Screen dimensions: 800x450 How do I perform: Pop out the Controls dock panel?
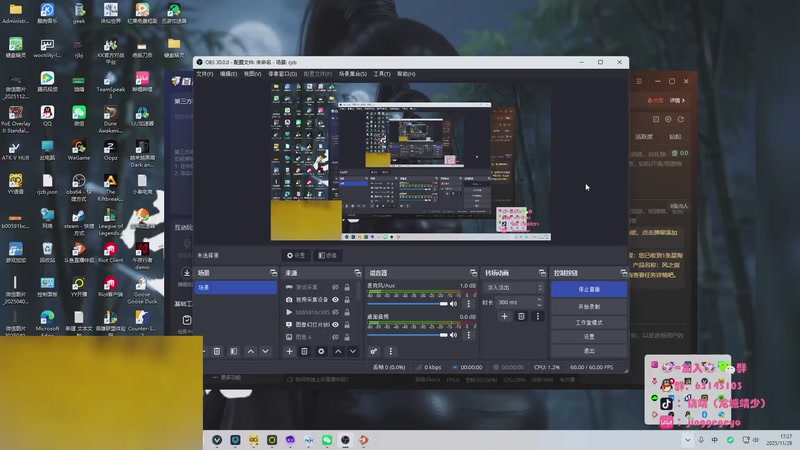click(623, 273)
